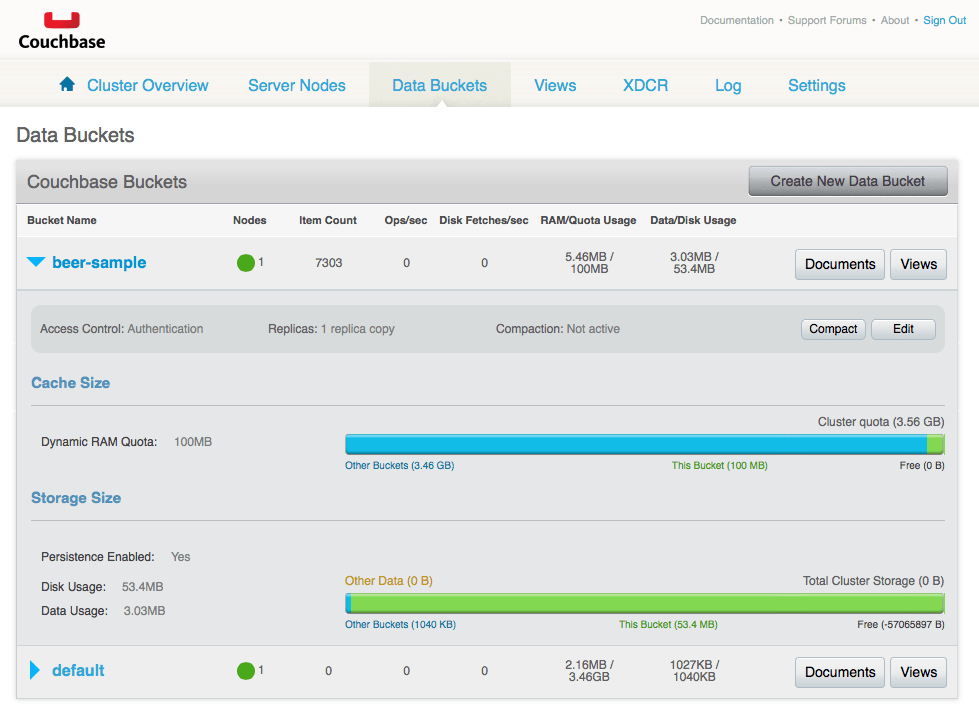Click the Dynamic RAM Quota 100MB value
The image size is (979, 710).
point(193,442)
